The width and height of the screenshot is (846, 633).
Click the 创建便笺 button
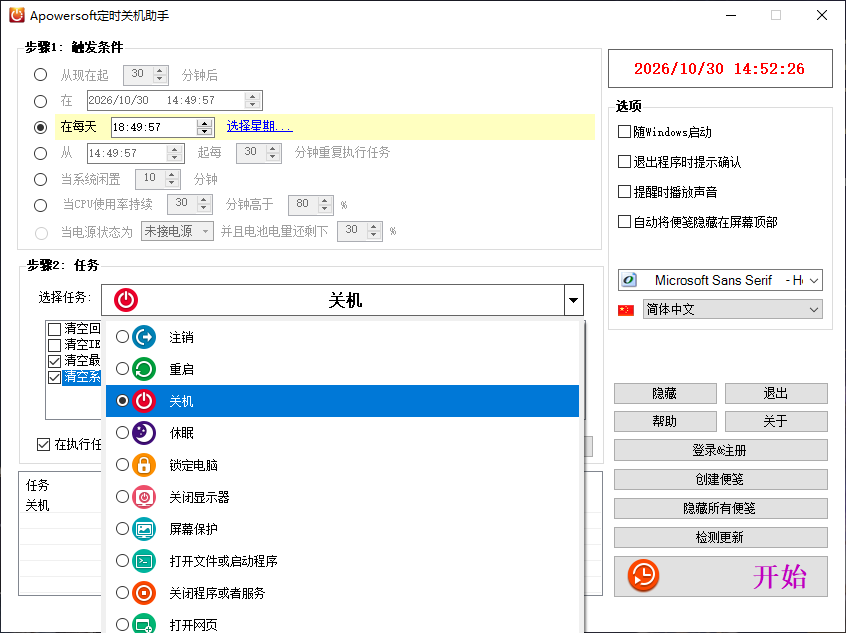pyautogui.click(x=720, y=479)
